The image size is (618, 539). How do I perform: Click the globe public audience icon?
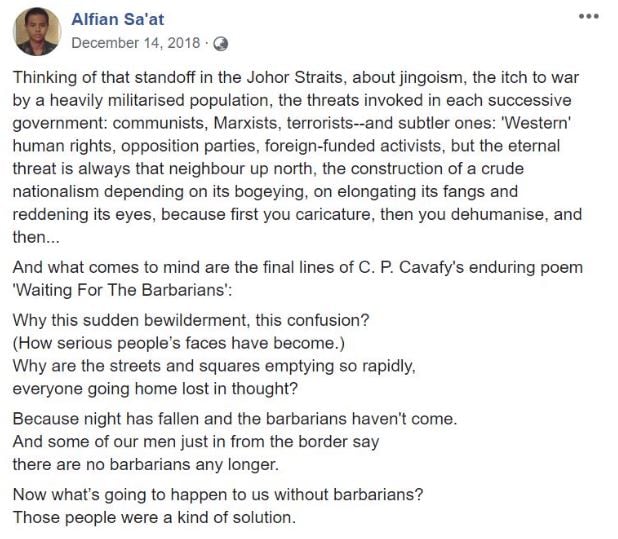click(221, 43)
